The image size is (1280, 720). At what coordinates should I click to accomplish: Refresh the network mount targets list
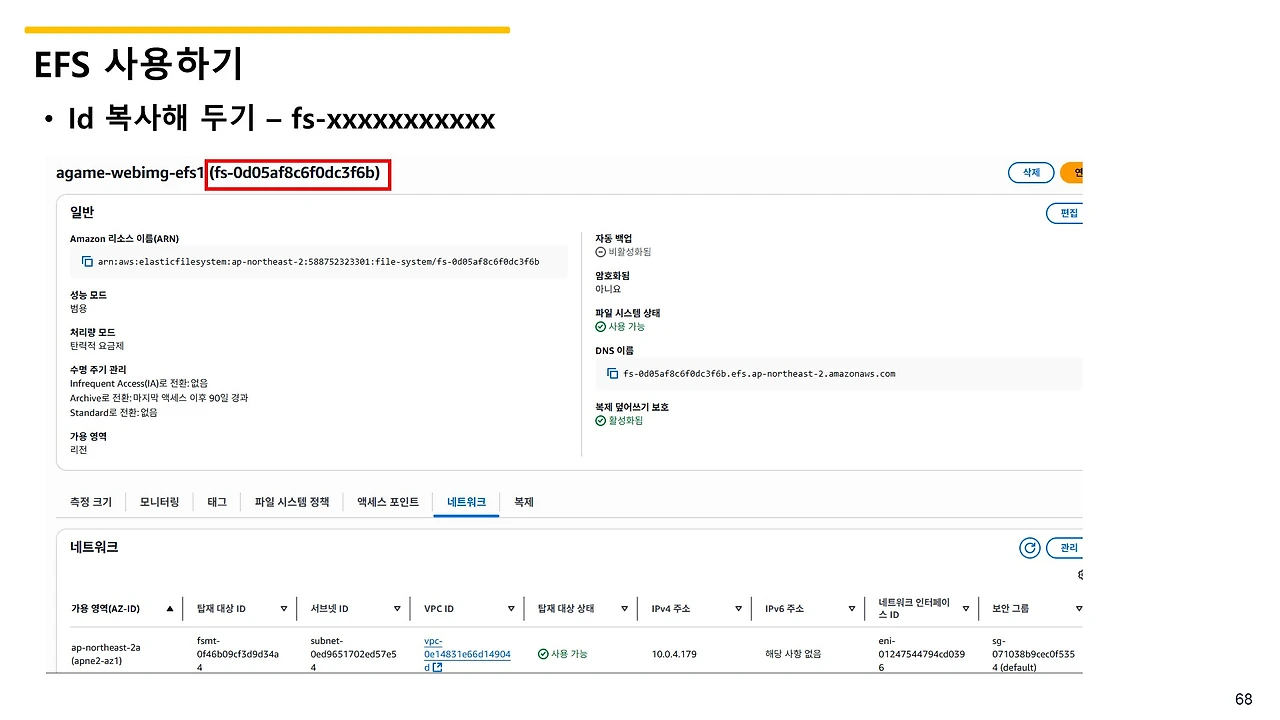click(1029, 548)
